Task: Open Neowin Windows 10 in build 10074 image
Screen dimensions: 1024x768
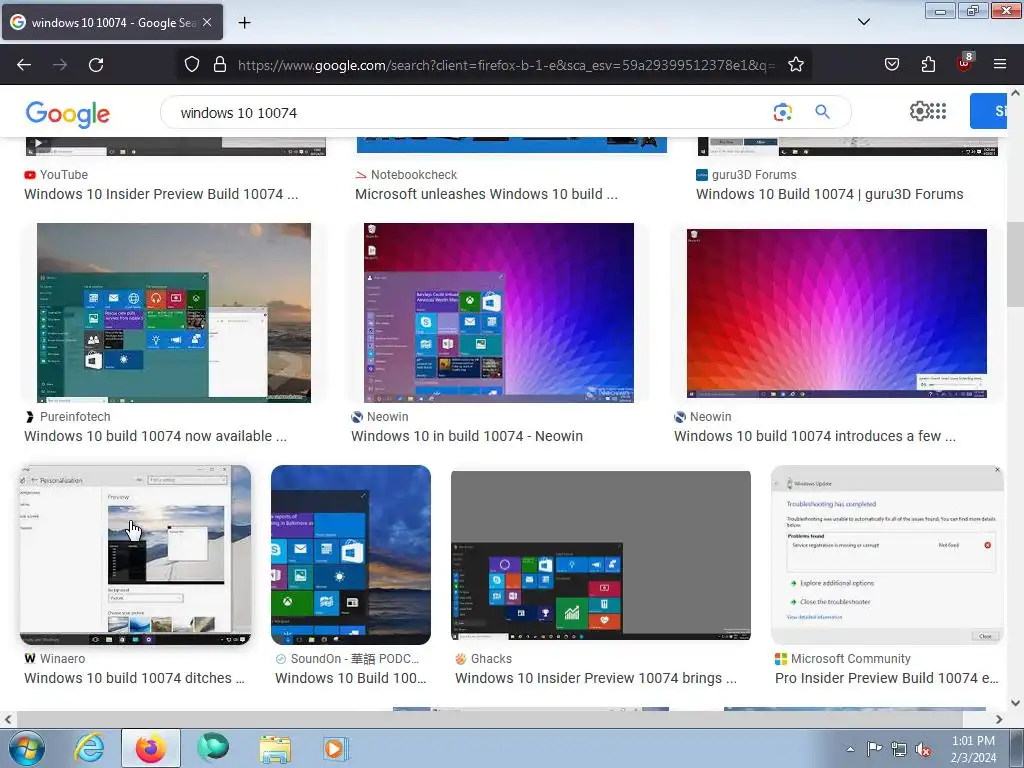Action: click(x=499, y=313)
